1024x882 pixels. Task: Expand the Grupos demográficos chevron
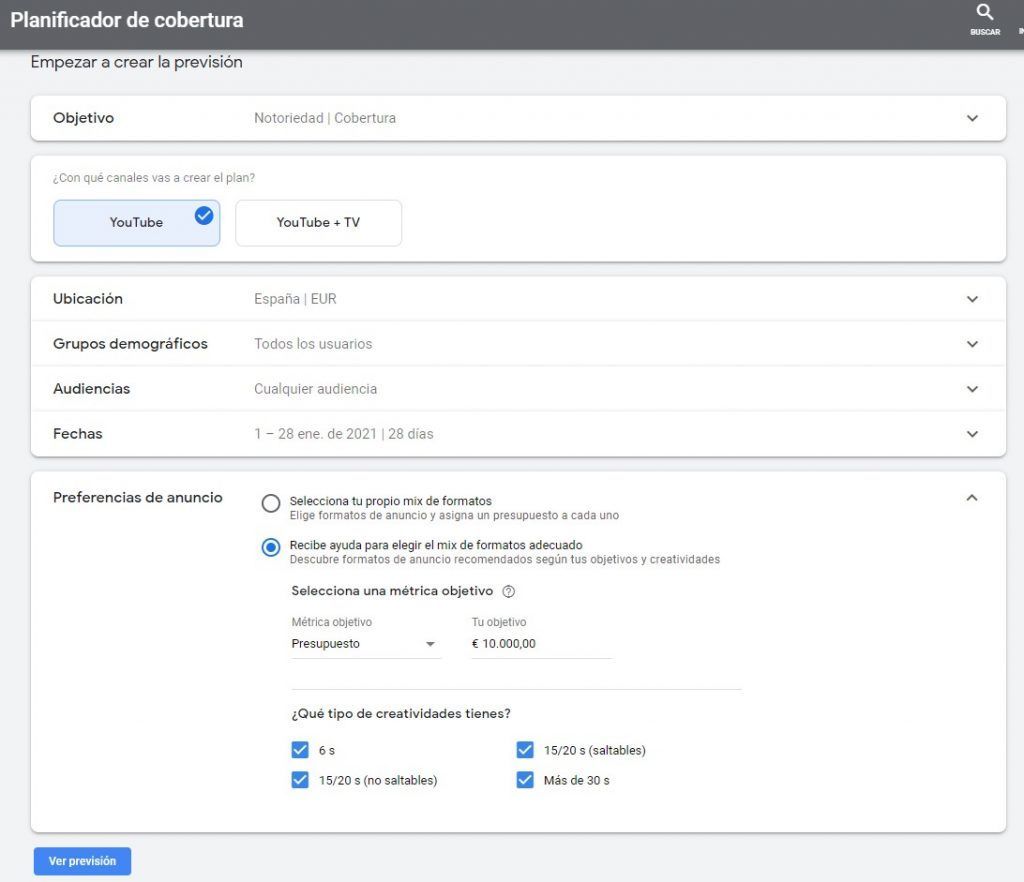tap(972, 344)
